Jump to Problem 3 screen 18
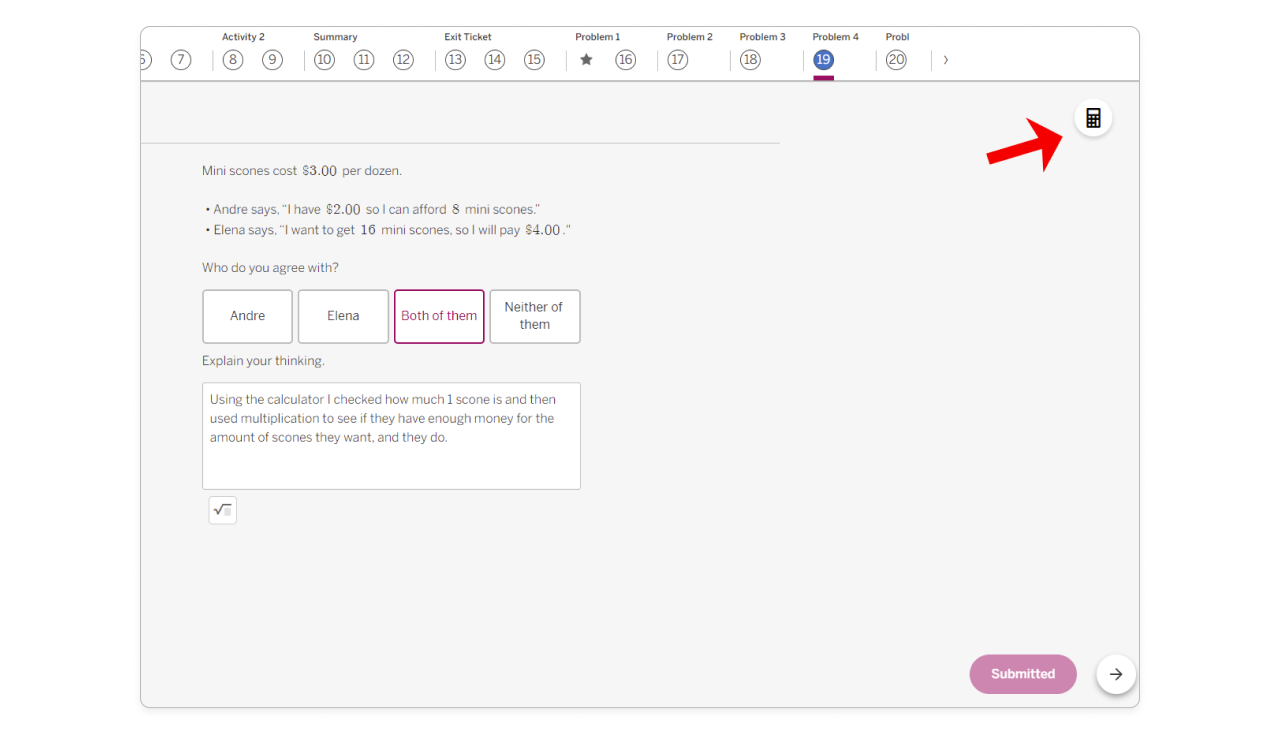Image resolution: width=1280 pixels, height=735 pixels. pyautogui.click(x=750, y=60)
